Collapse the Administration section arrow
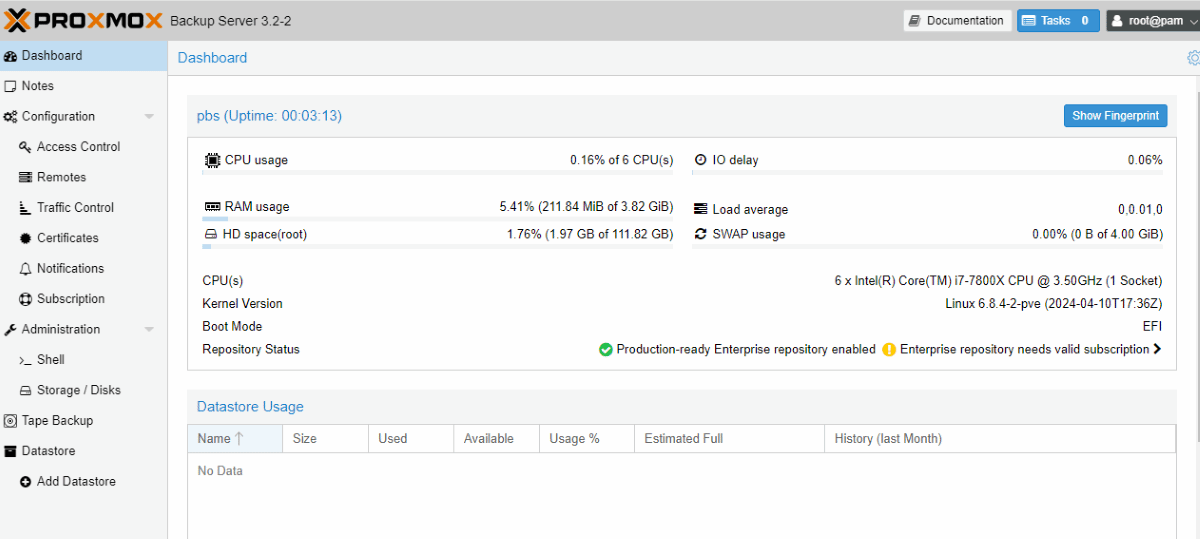The width and height of the screenshot is (1200, 539). point(149,330)
